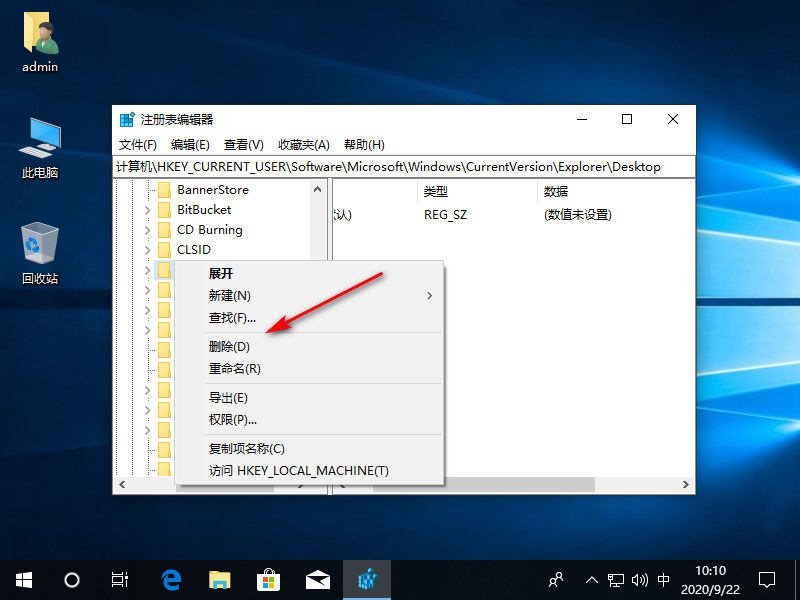Image resolution: width=800 pixels, height=600 pixels.
Task: Click the Windows Start button
Action: 23,579
